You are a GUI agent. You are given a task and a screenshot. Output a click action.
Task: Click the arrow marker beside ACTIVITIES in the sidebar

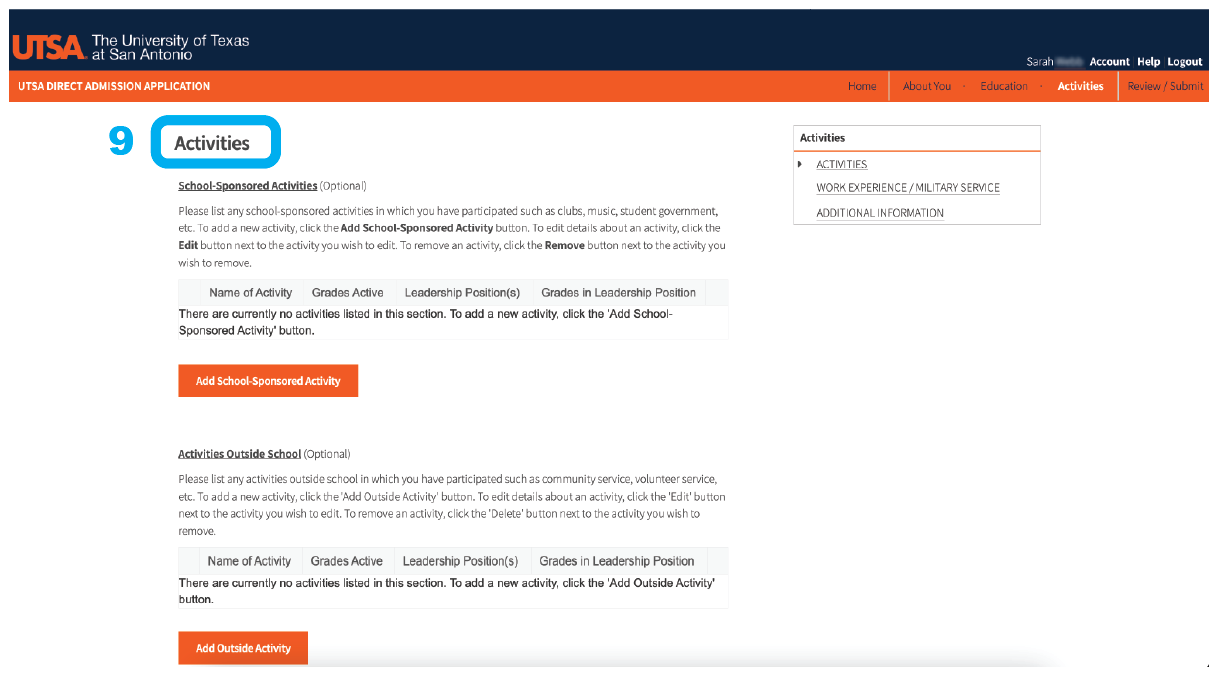[800, 164]
